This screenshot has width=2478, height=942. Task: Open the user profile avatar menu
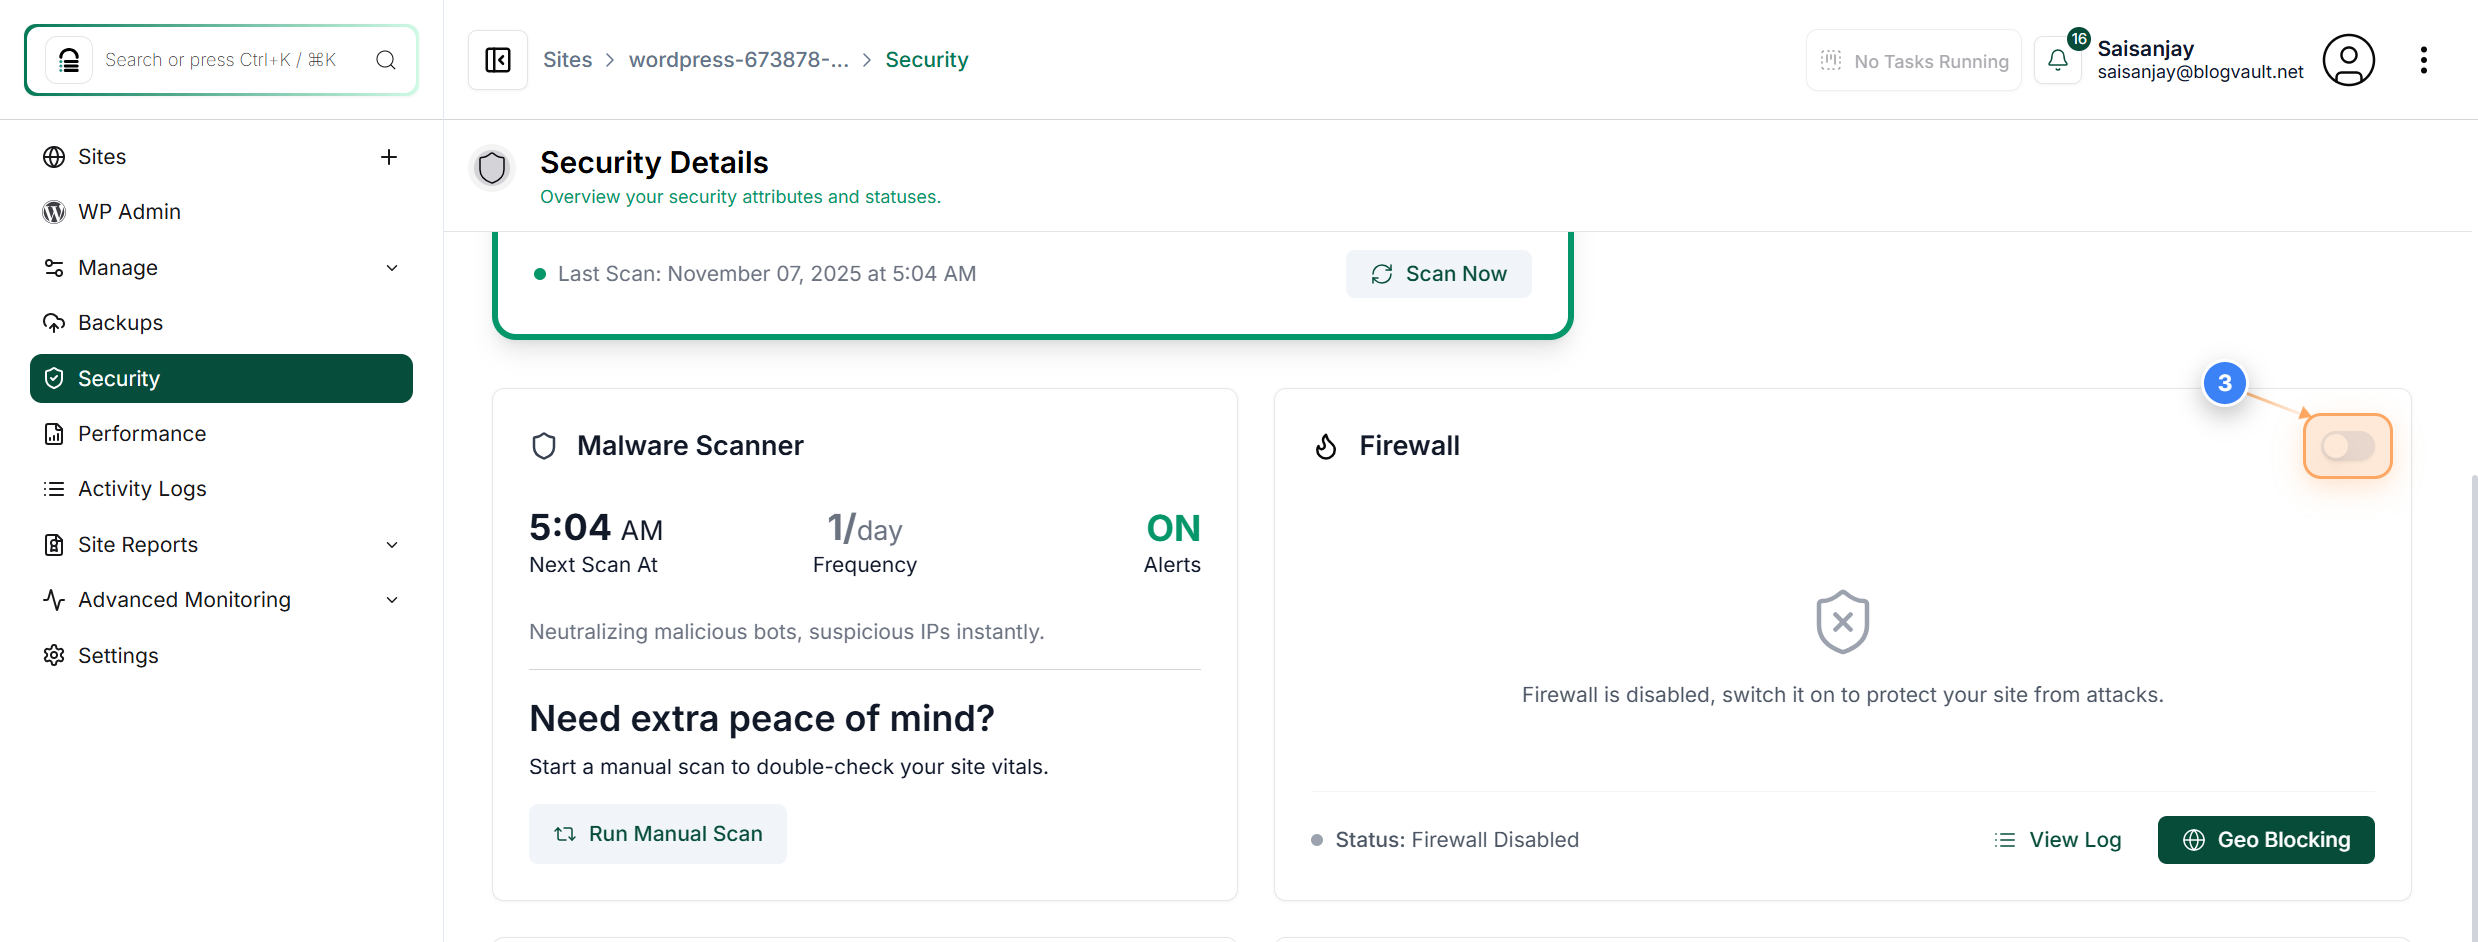pos(2348,60)
